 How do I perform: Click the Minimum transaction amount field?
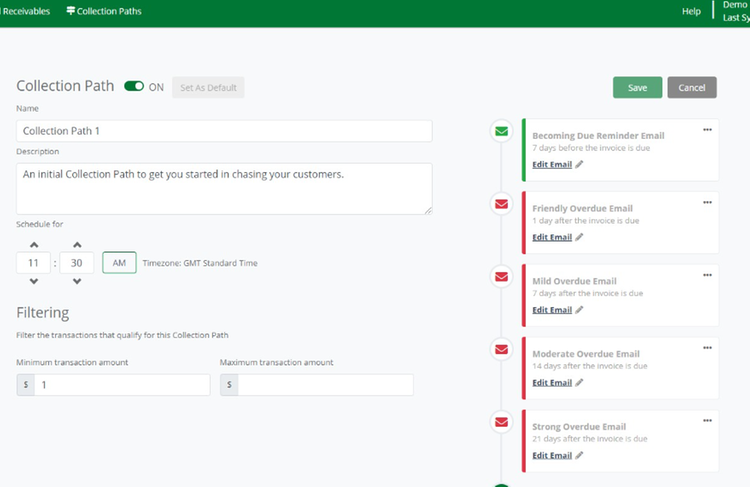121,385
